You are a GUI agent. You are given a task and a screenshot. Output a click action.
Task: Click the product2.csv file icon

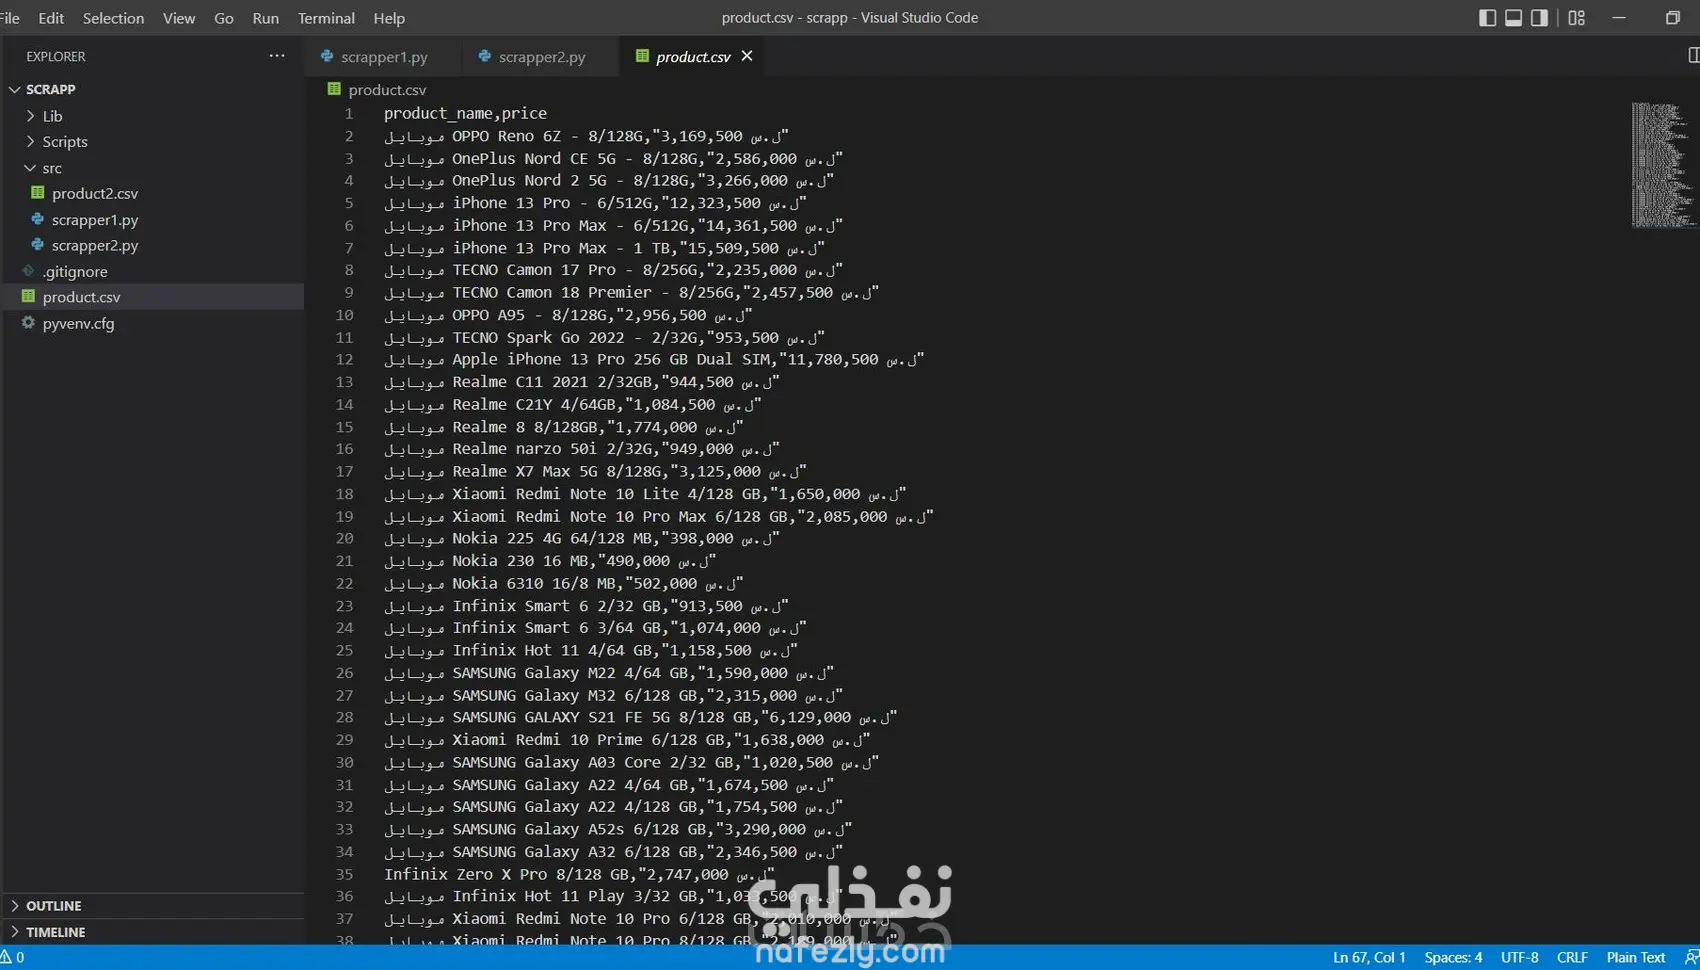click(x=37, y=192)
